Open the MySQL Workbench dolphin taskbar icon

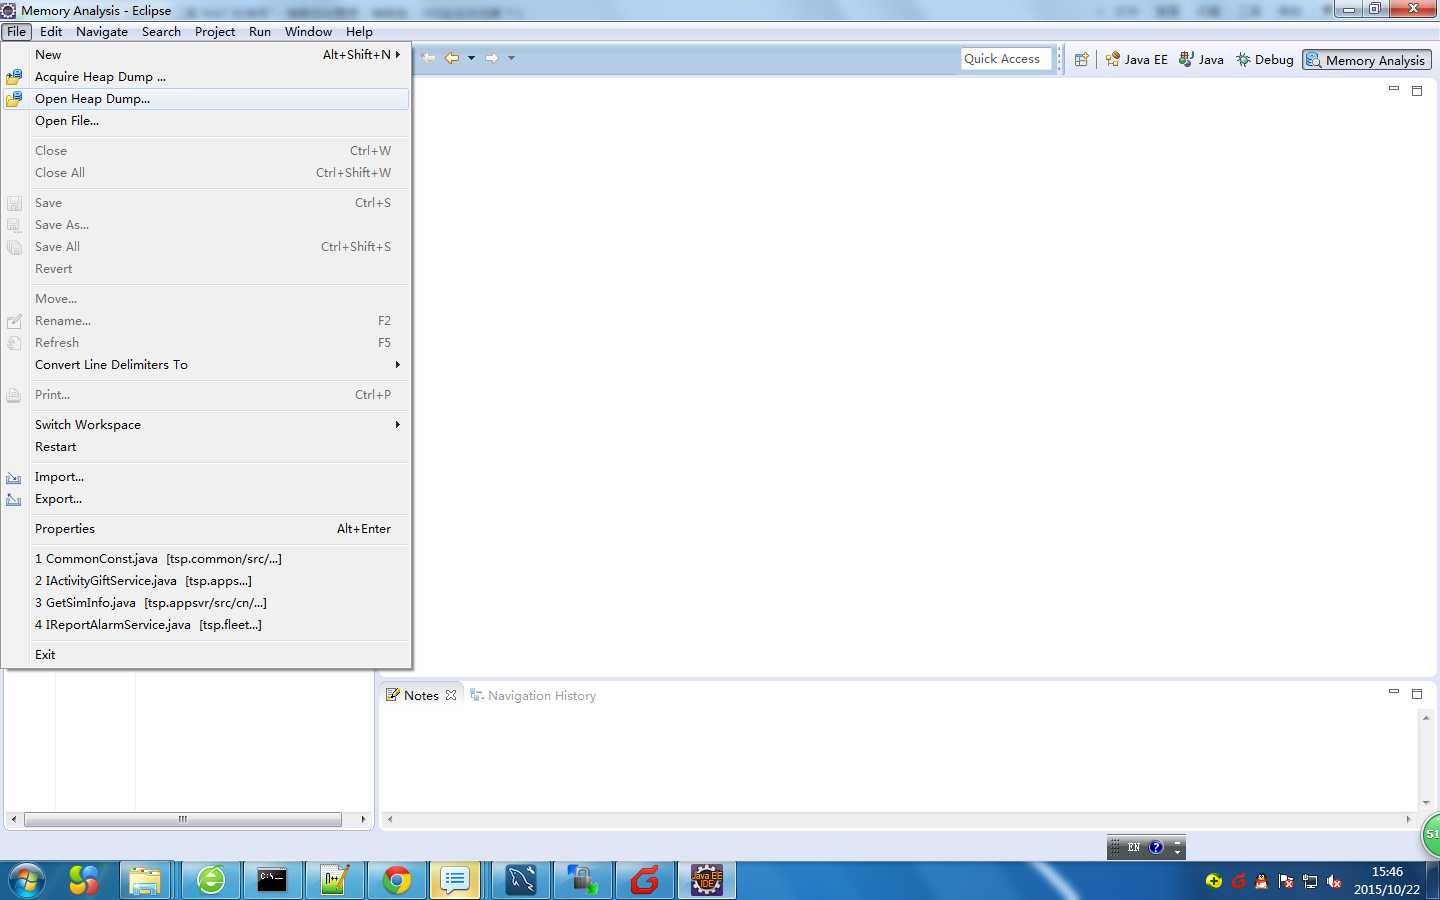(521, 881)
